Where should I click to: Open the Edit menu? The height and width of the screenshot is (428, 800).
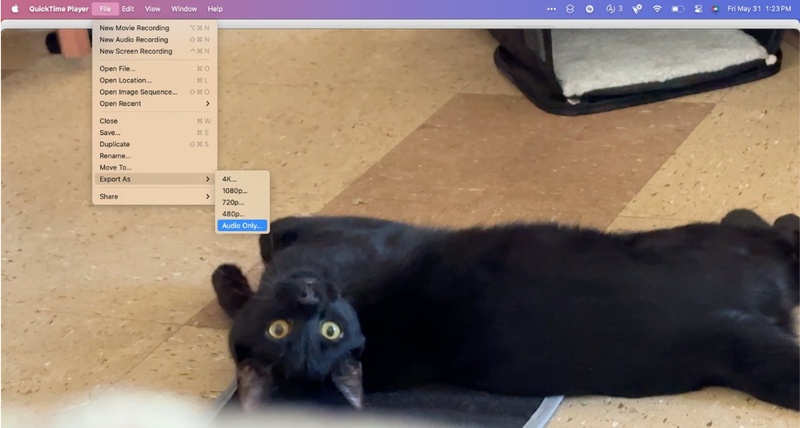[x=128, y=9]
